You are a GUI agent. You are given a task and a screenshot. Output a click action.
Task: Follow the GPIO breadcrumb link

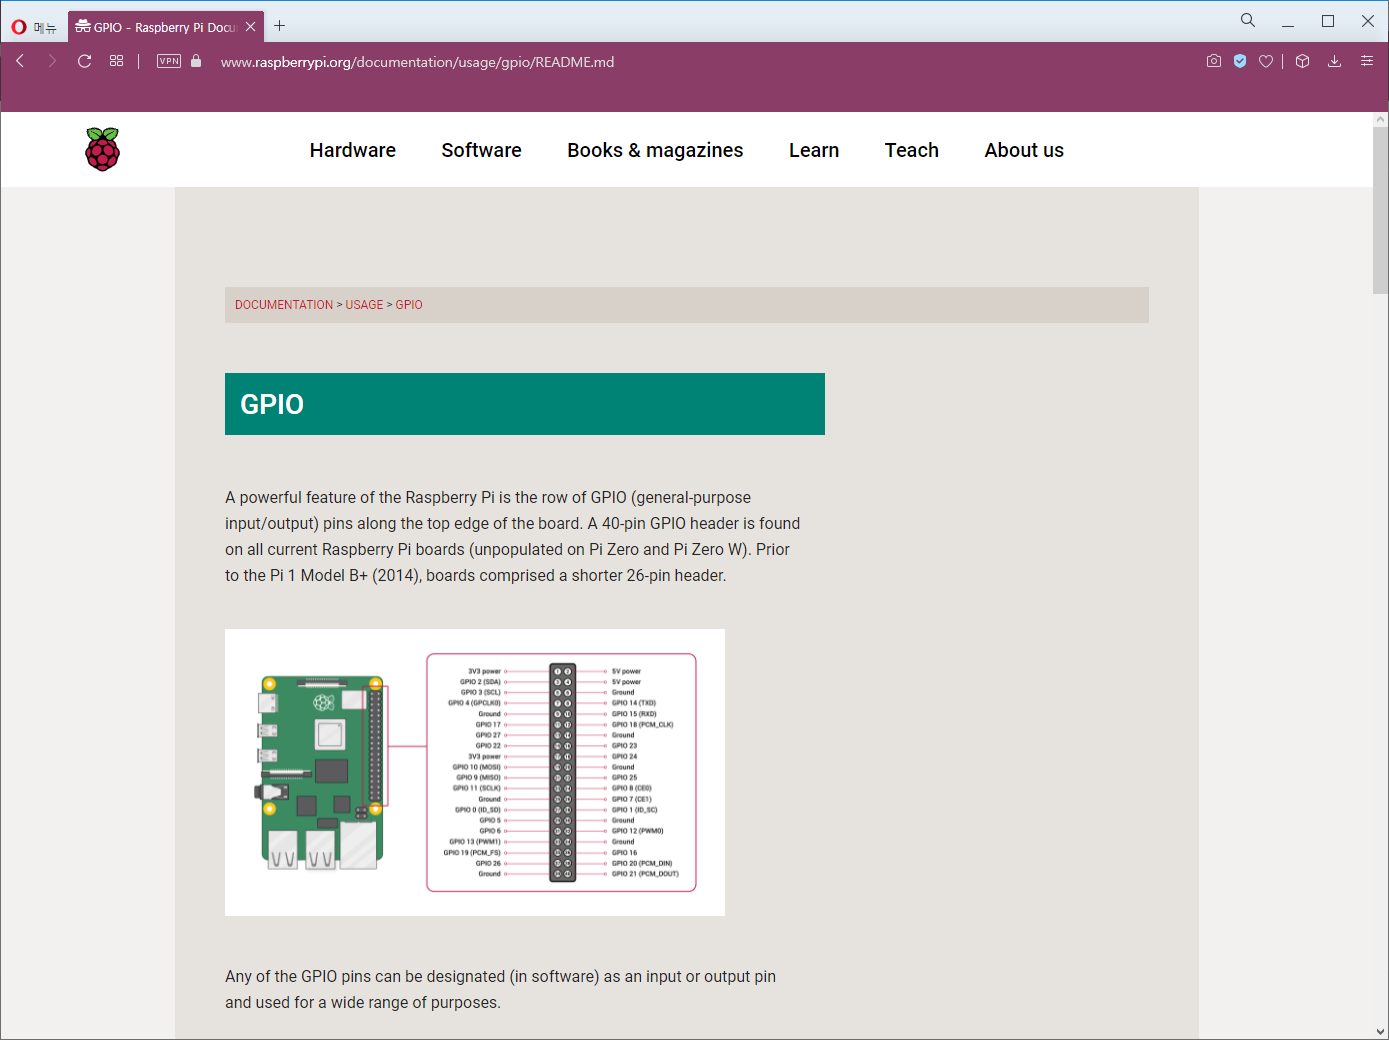click(x=409, y=305)
